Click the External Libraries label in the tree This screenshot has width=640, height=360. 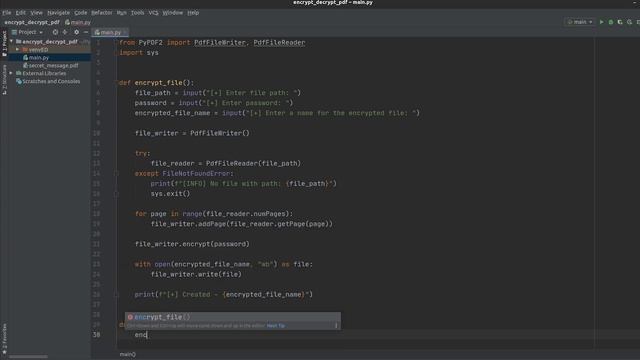click(44, 73)
